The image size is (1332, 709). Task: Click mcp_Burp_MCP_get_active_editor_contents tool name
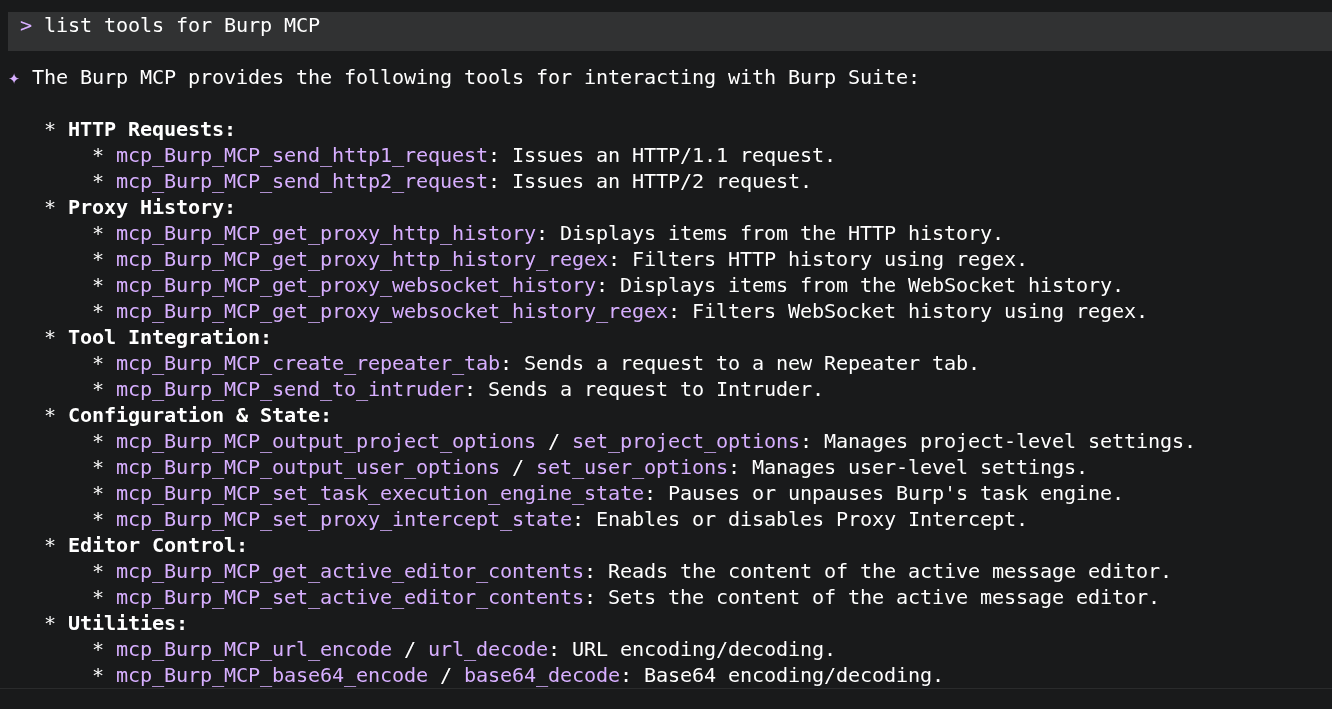pos(350,572)
